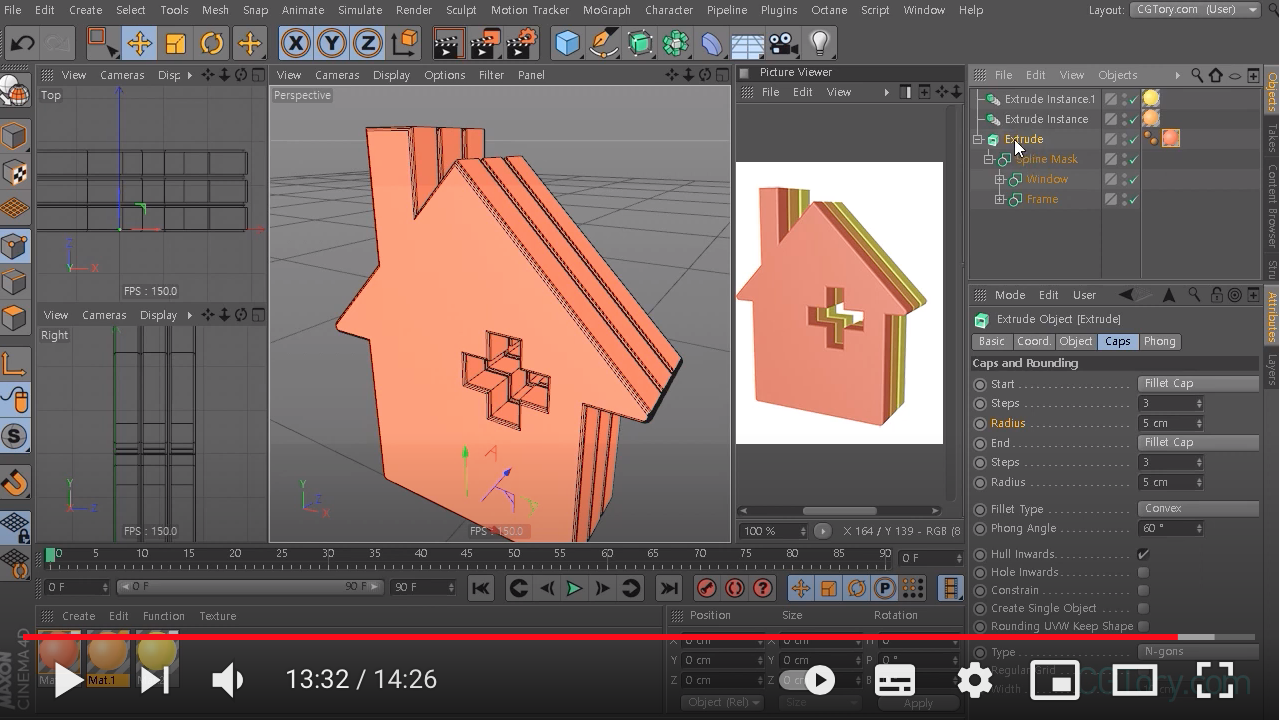This screenshot has height=720, width=1280.
Task: Add a Cube primitive object
Action: pyautogui.click(x=567, y=43)
